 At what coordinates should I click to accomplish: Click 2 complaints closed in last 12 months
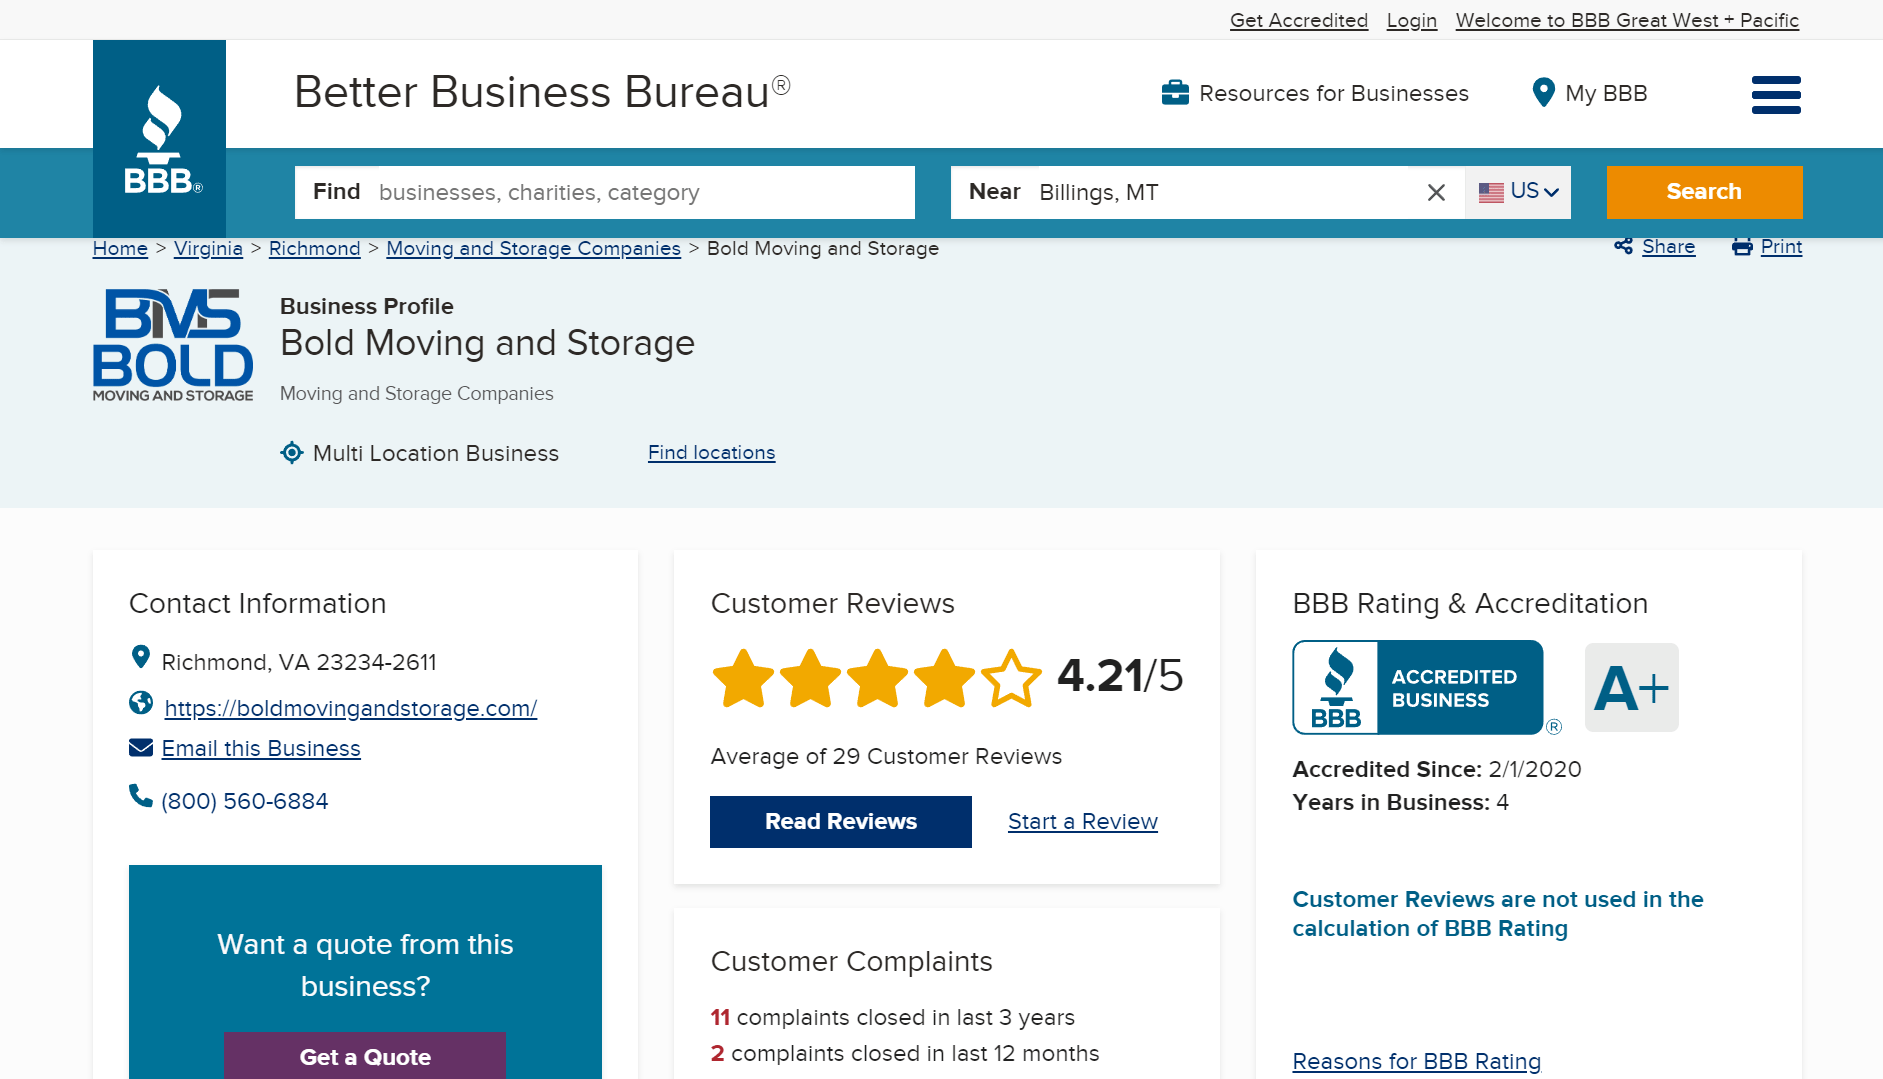coord(905,1053)
